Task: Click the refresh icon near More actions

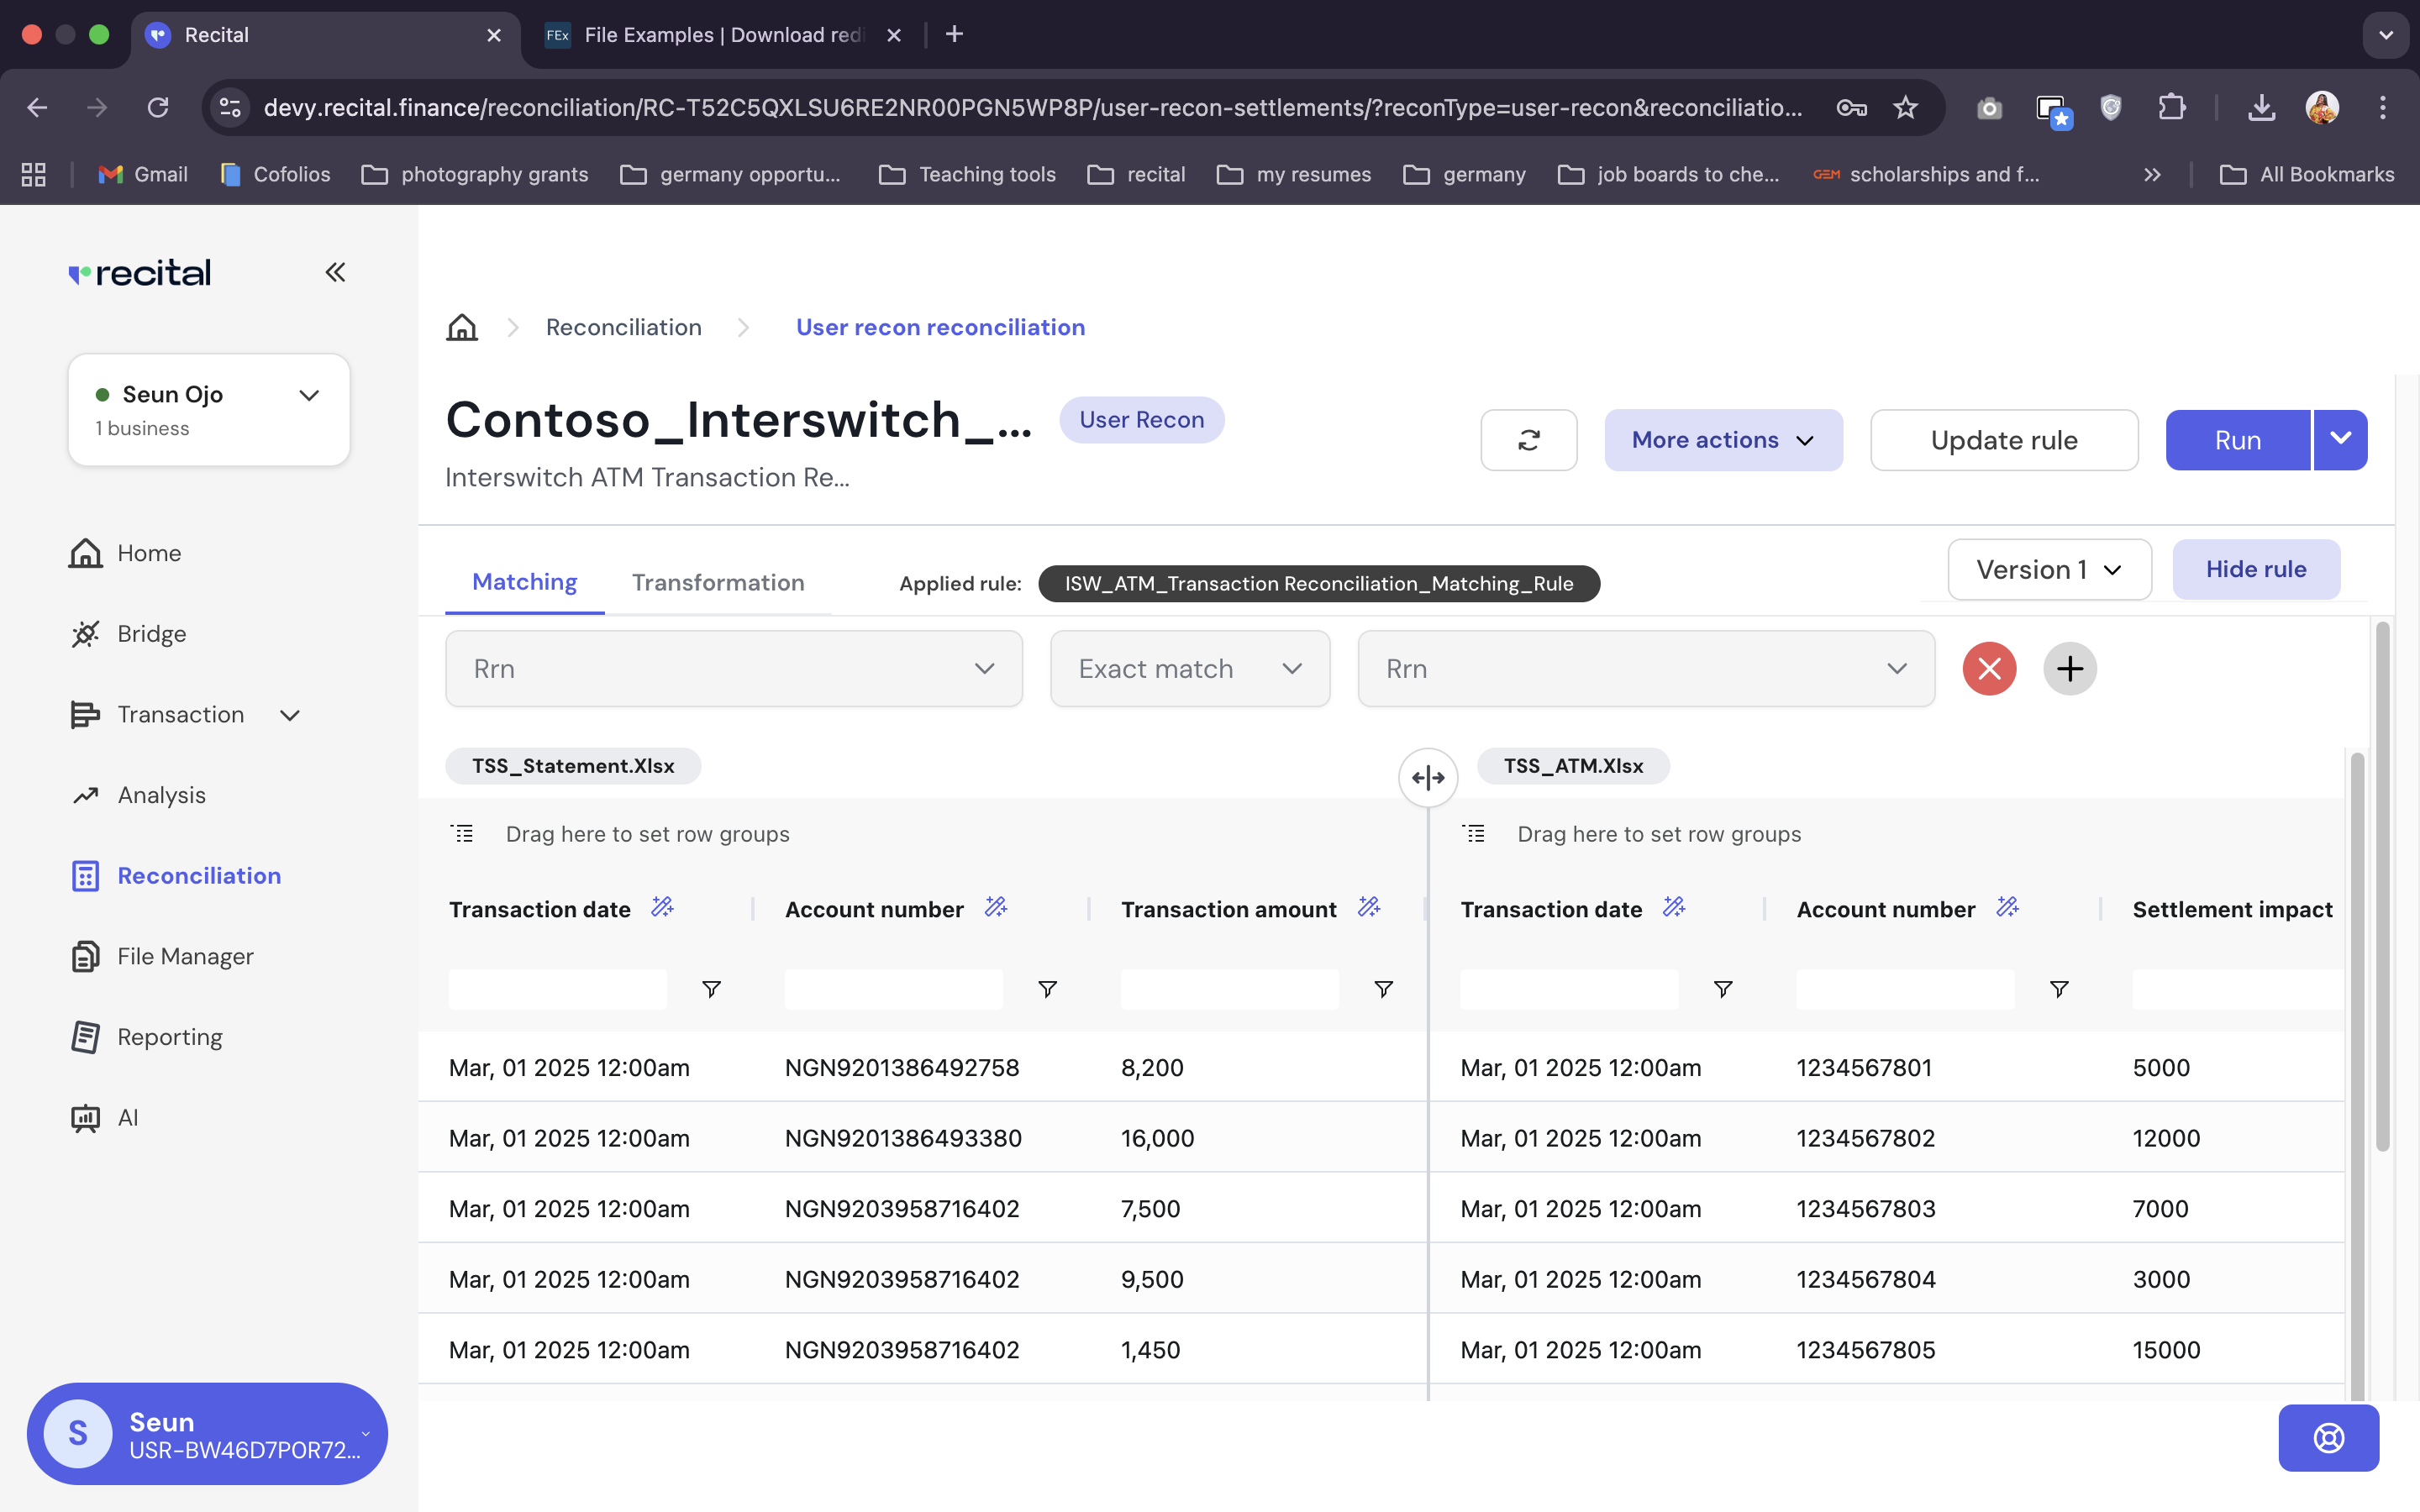Action: click(1528, 440)
